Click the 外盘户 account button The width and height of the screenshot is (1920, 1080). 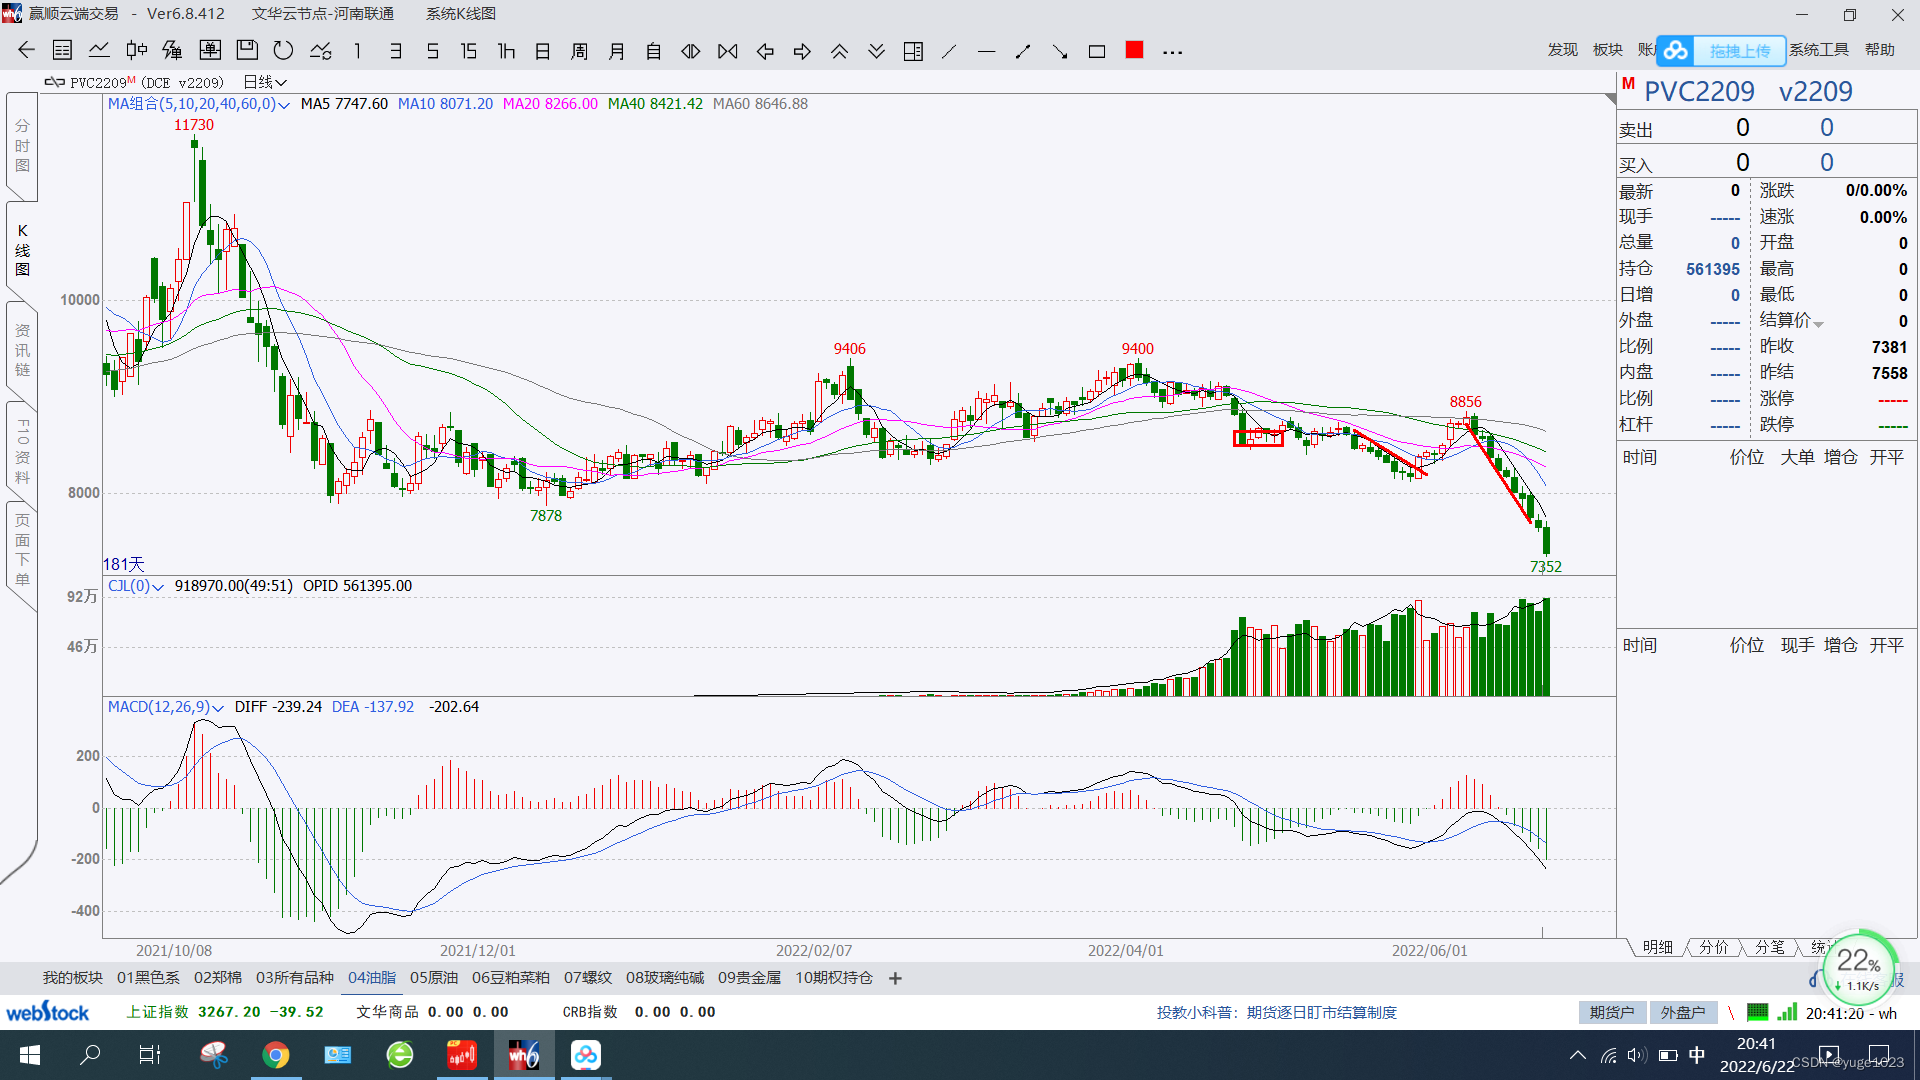click(1683, 1013)
